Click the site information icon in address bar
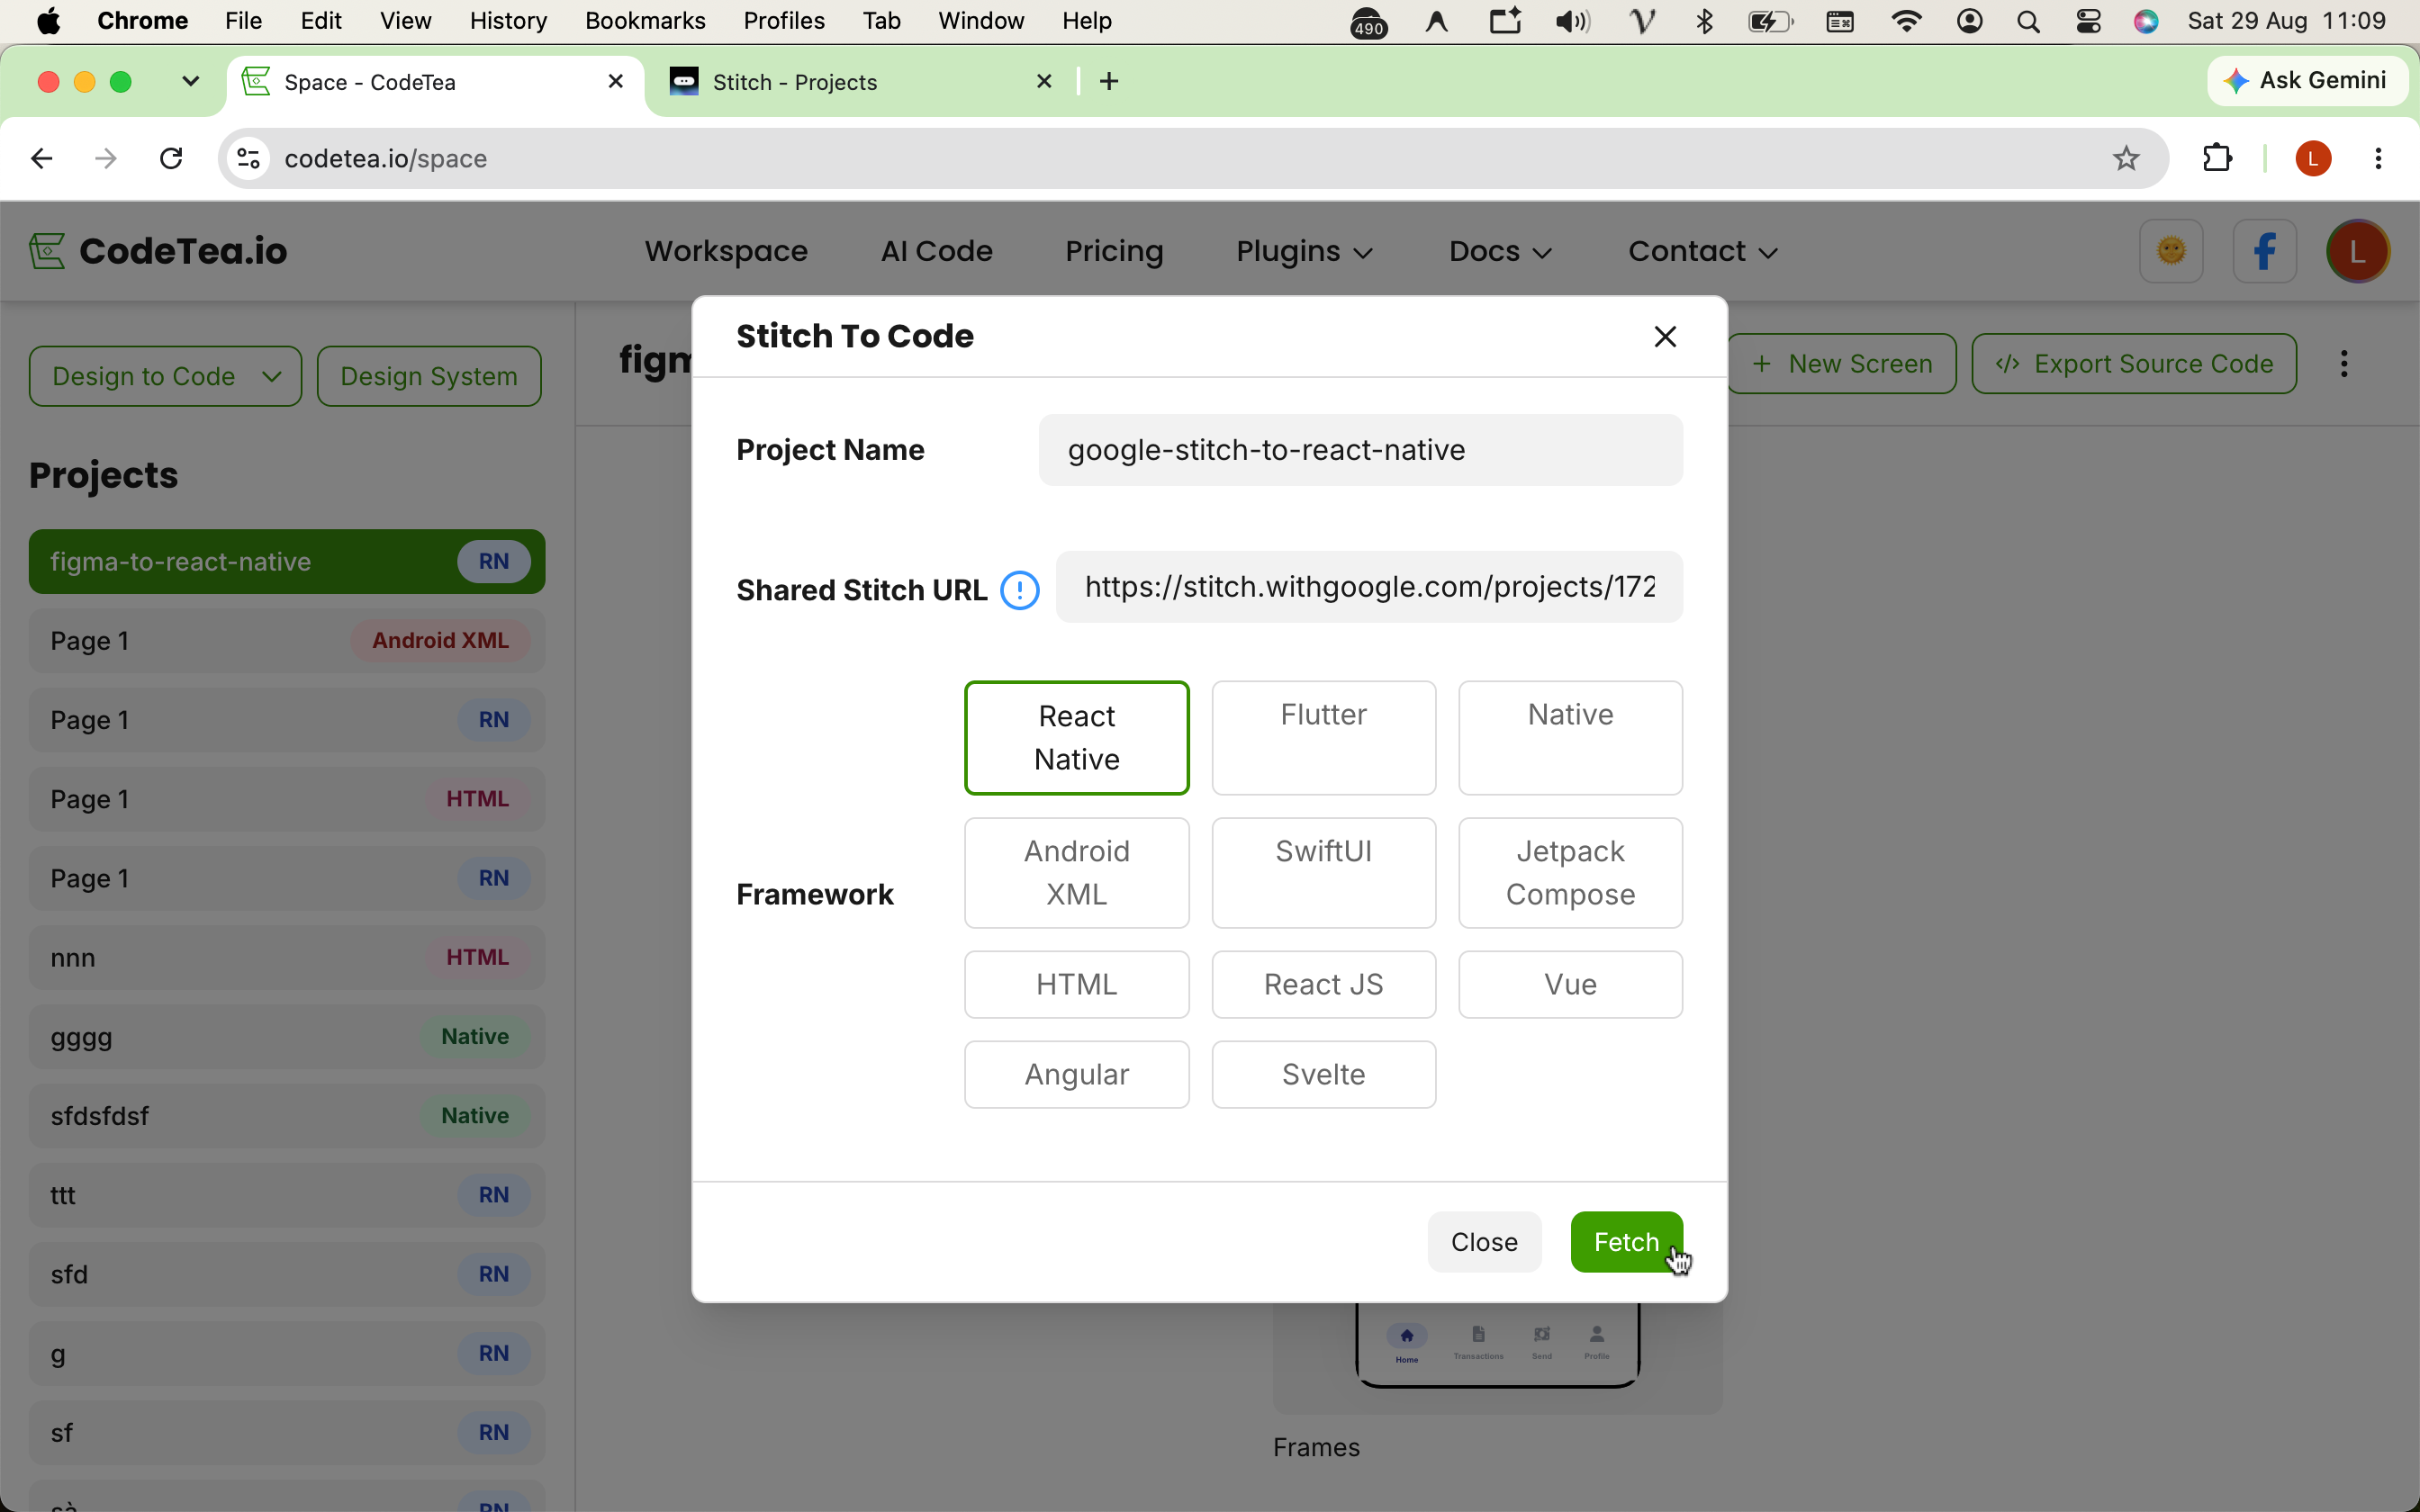Viewport: 2420px width, 1512px height. (x=249, y=158)
